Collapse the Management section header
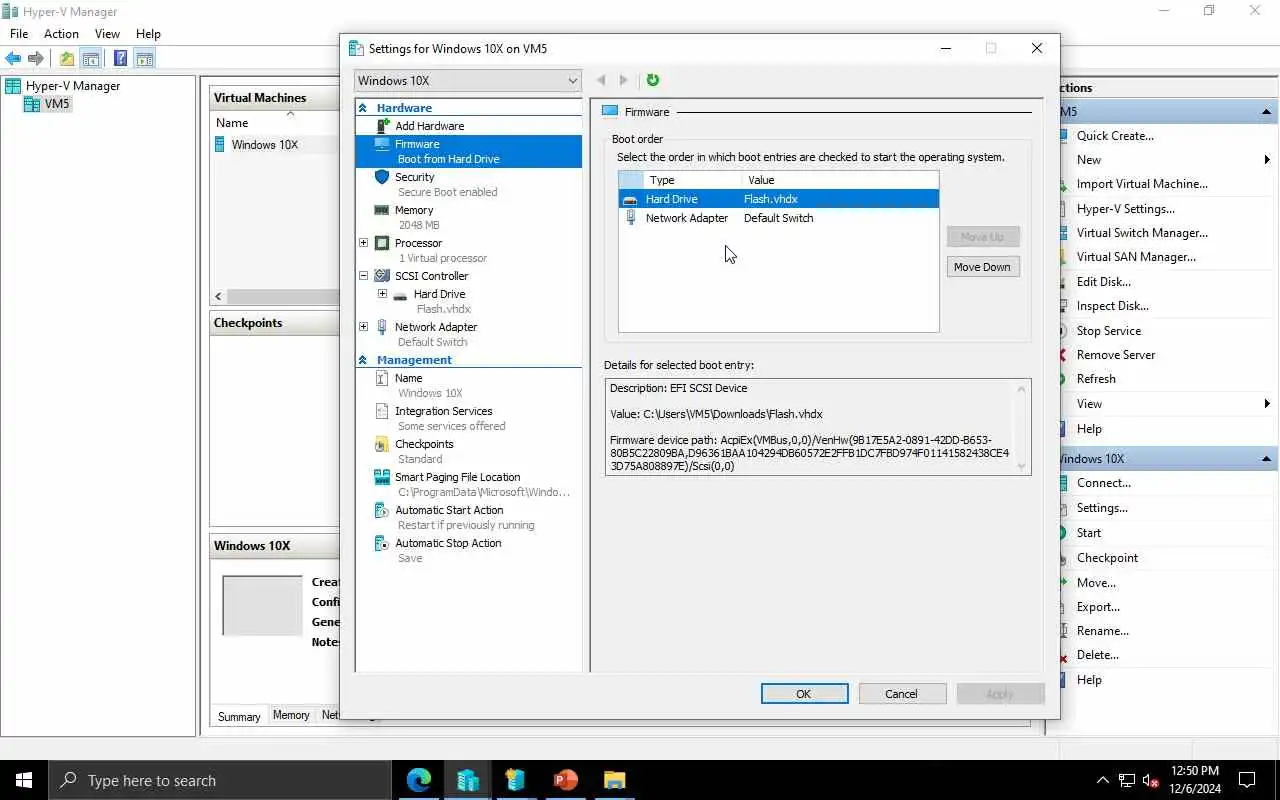 [363, 360]
